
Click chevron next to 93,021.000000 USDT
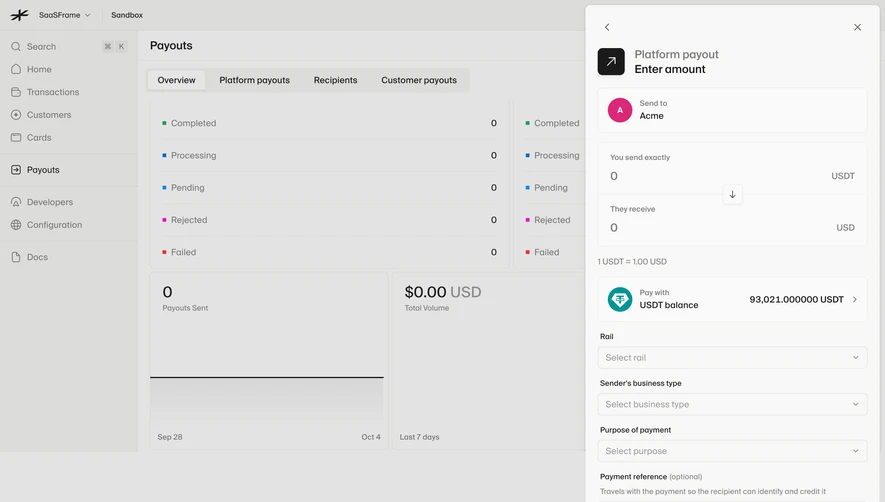pos(855,299)
